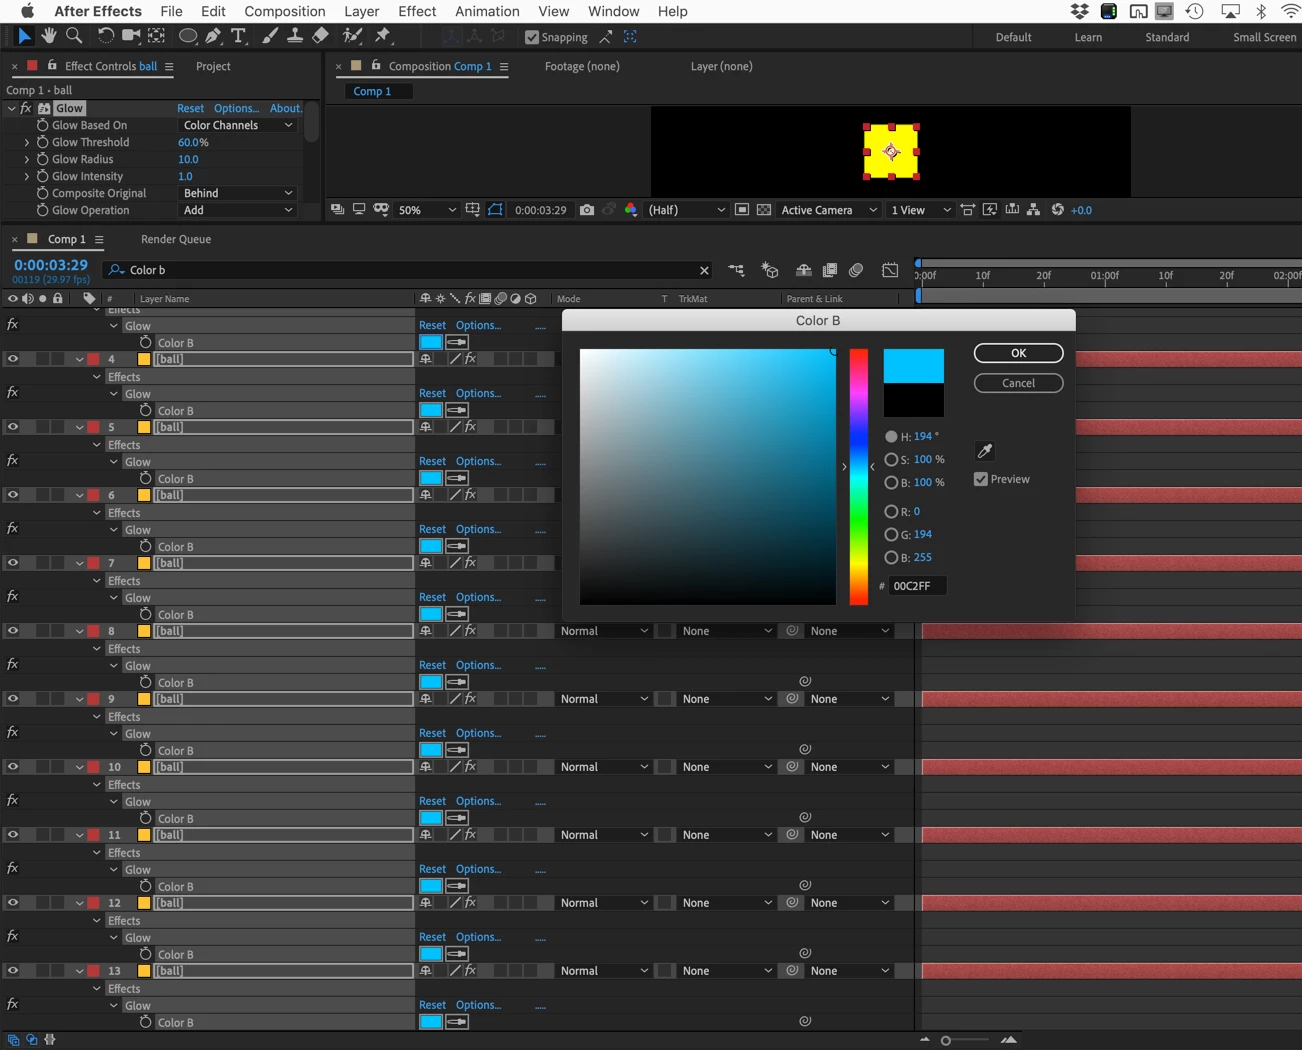Toggle the Snapping checkbox

[532, 37]
